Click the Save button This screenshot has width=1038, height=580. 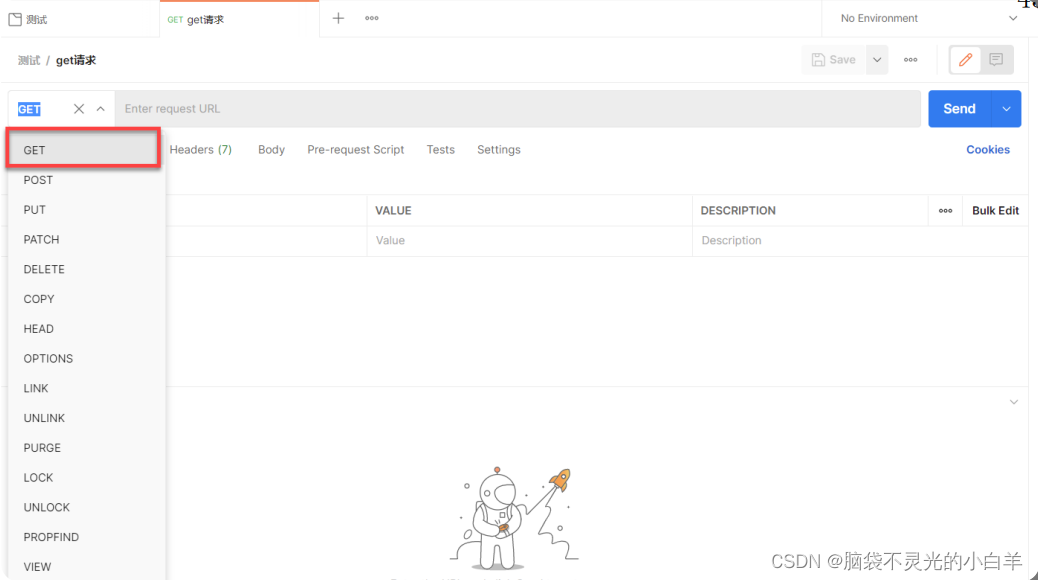(834, 60)
